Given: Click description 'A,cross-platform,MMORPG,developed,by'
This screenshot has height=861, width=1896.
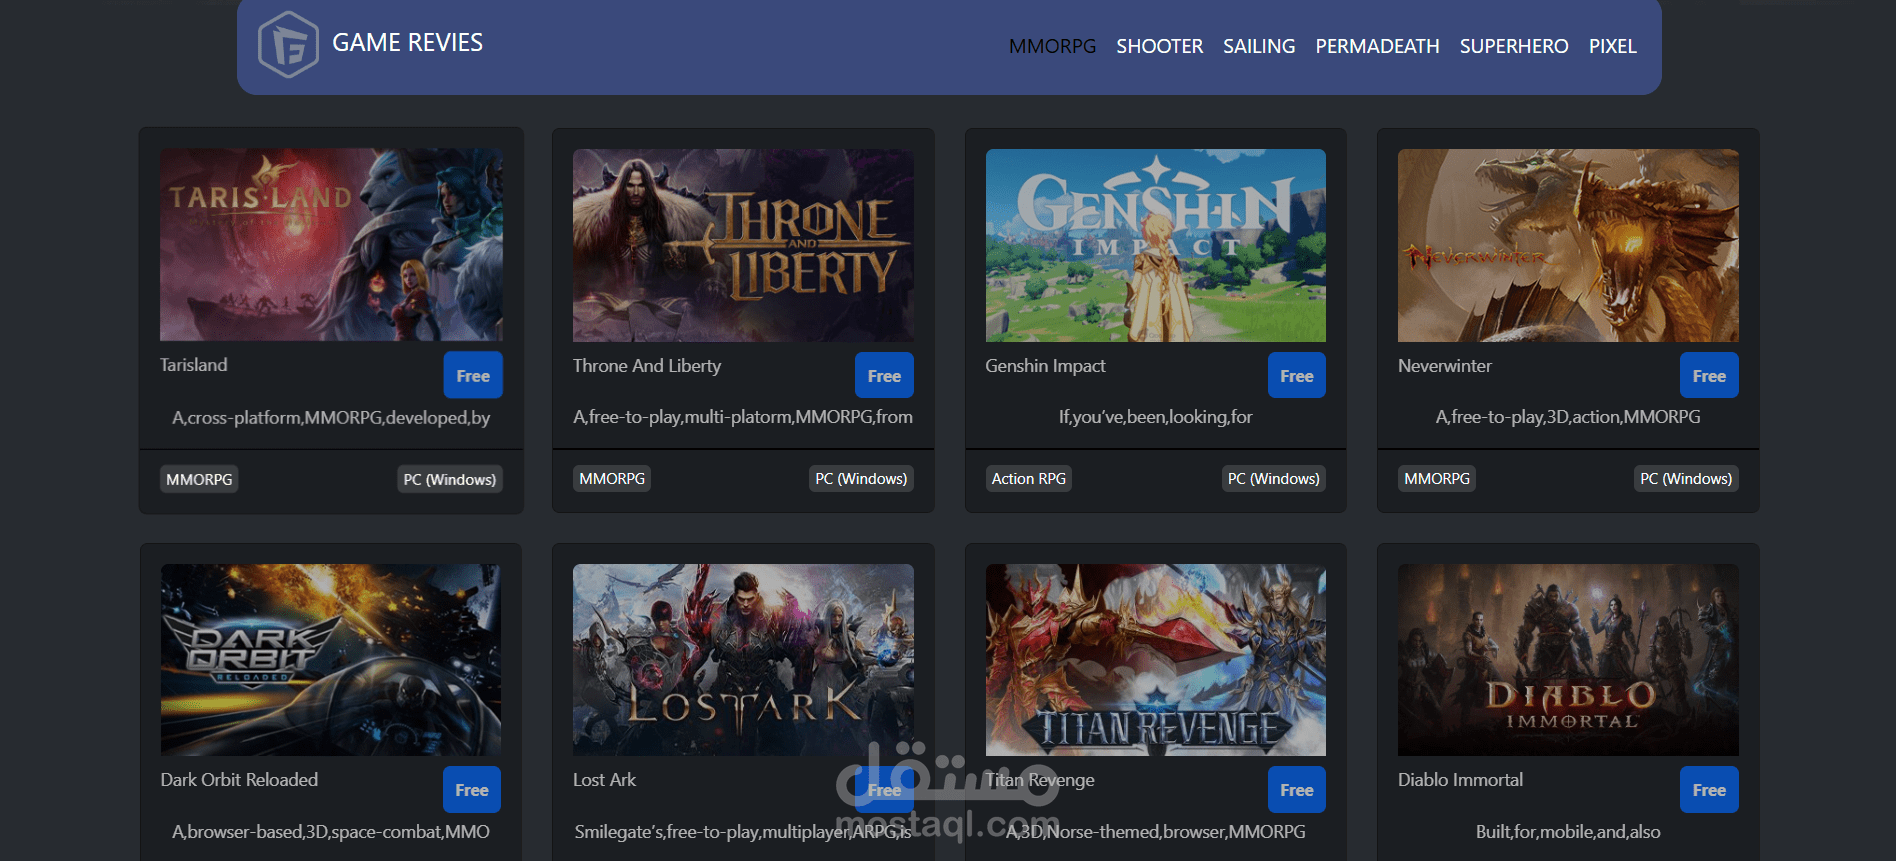Looking at the screenshot, I should coord(331,418).
